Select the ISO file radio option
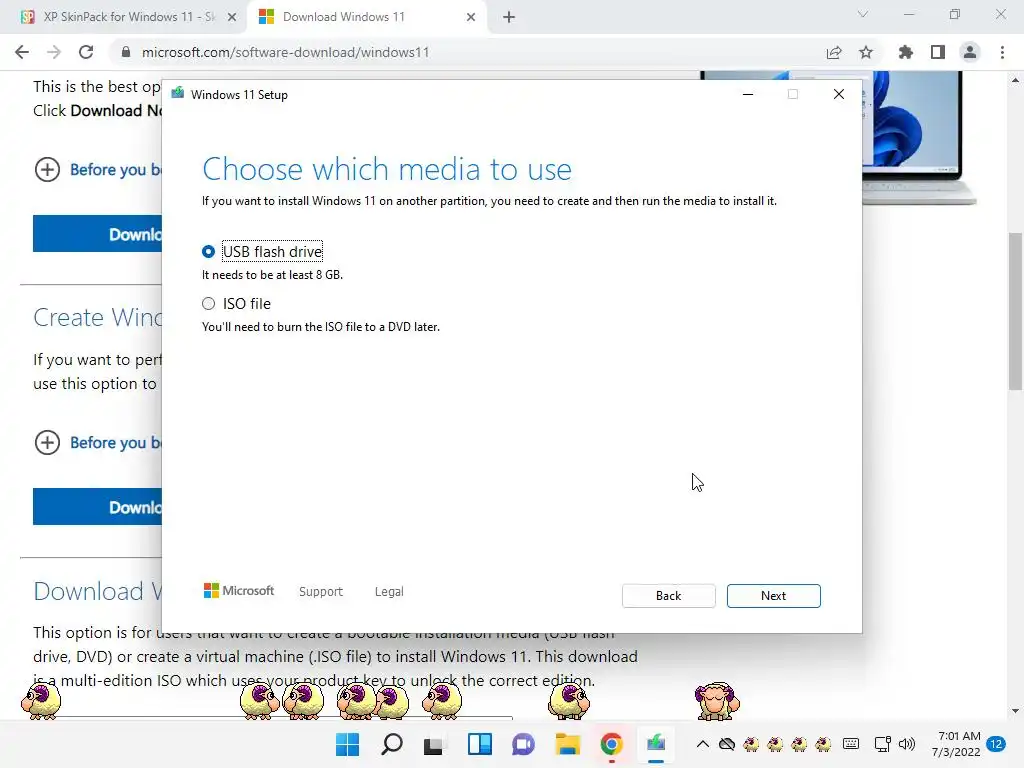 coord(208,304)
